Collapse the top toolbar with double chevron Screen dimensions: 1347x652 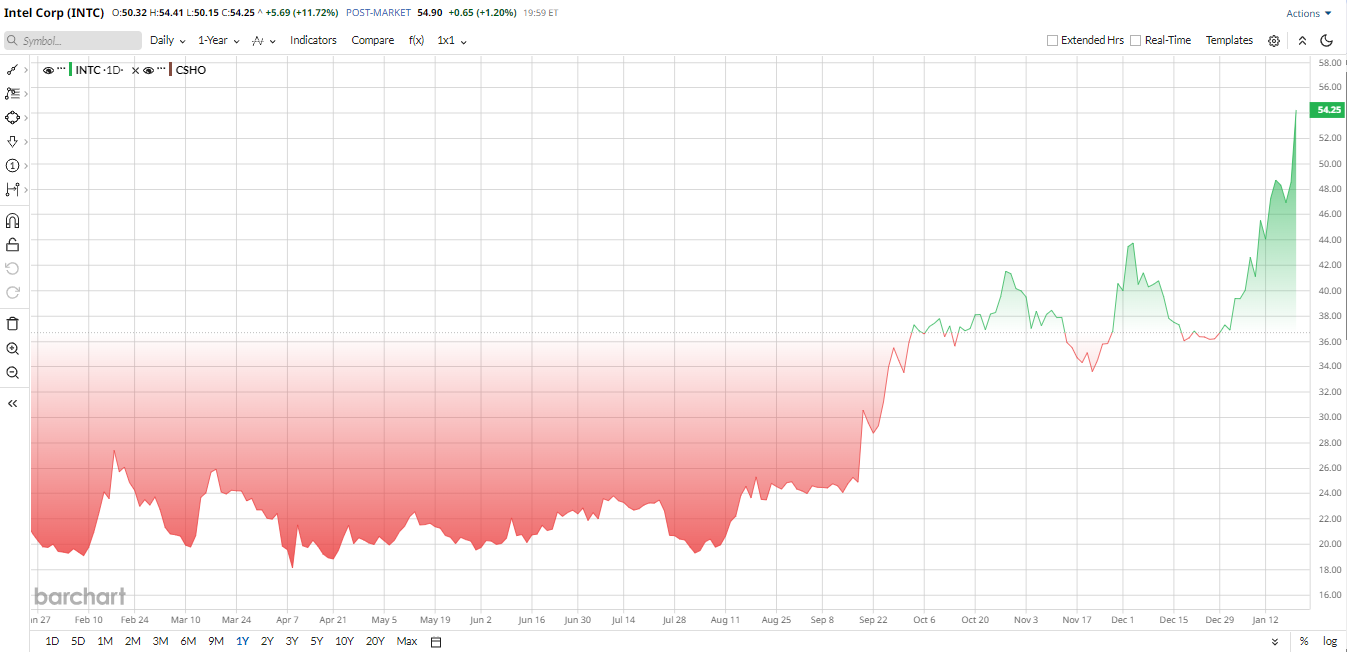(1302, 41)
